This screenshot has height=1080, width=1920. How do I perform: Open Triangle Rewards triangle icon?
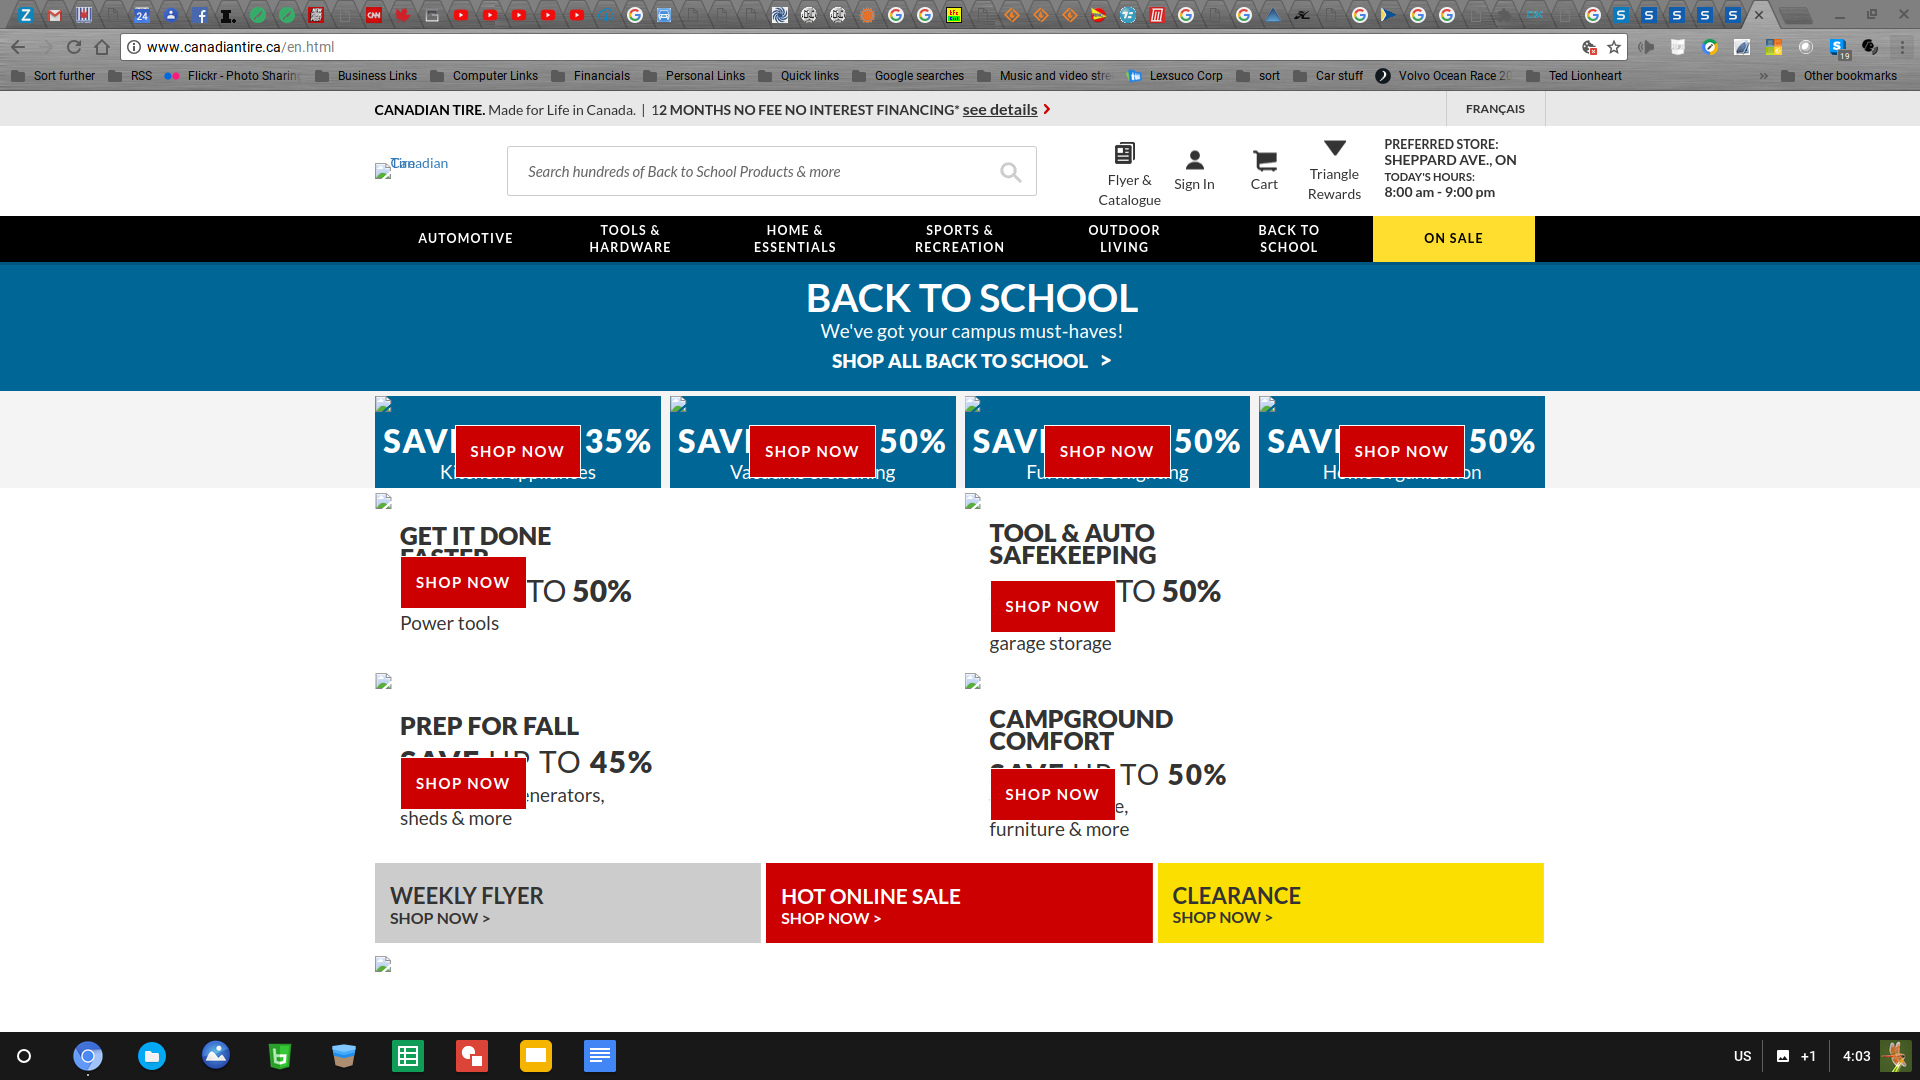[1334, 148]
